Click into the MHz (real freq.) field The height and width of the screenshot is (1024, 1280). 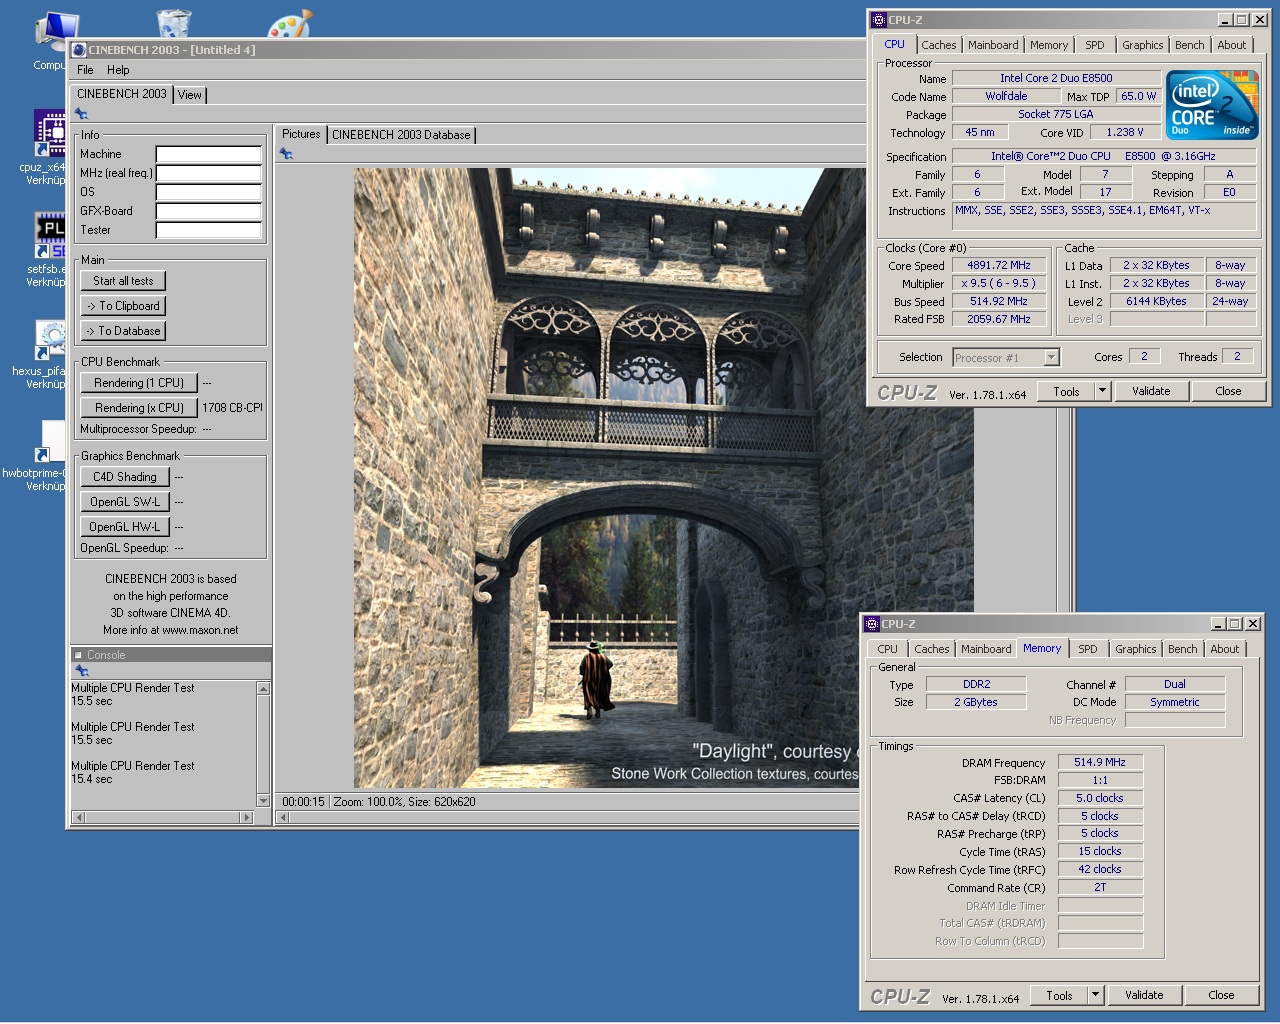click(209, 173)
